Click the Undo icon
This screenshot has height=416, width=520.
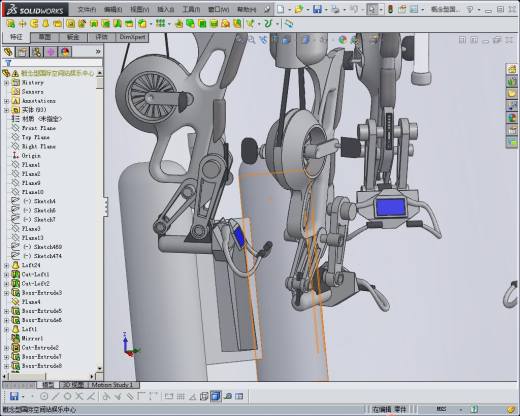(354, 10)
